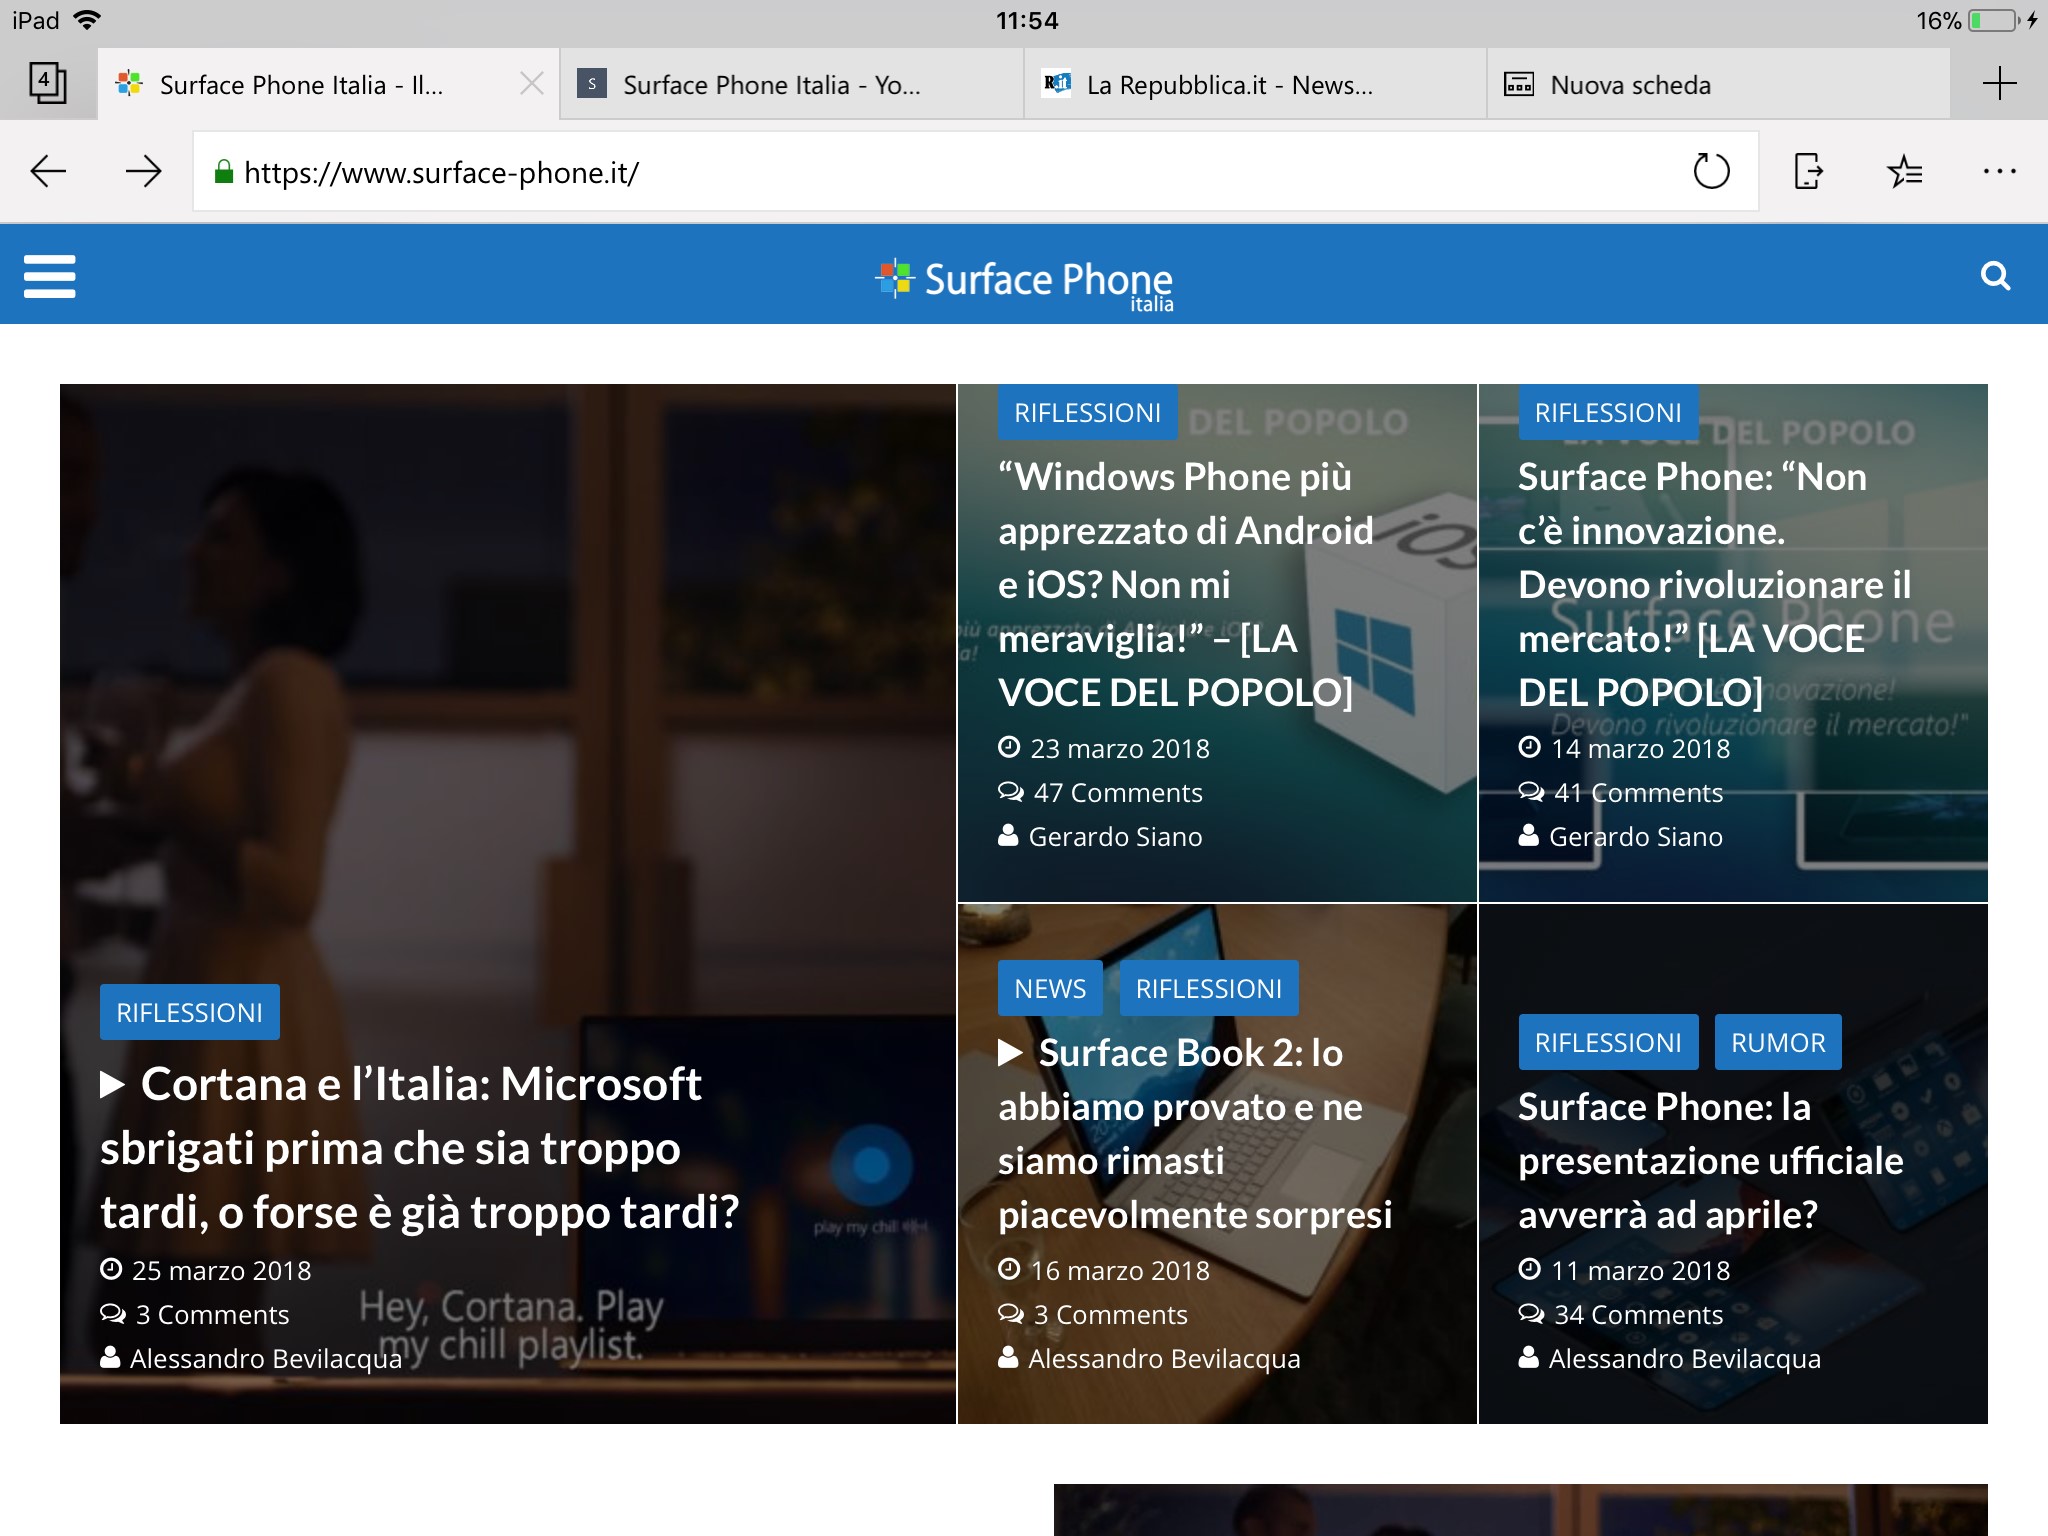Viewport: 2048px width, 1536px height.
Task: Click the date 11 marzo 2018
Action: point(1640,1271)
